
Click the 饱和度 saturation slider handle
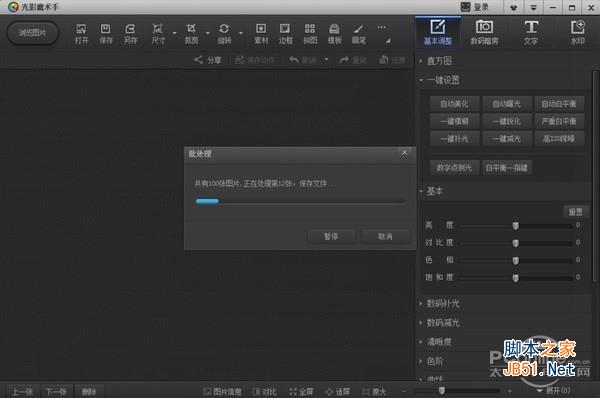[516, 277]
